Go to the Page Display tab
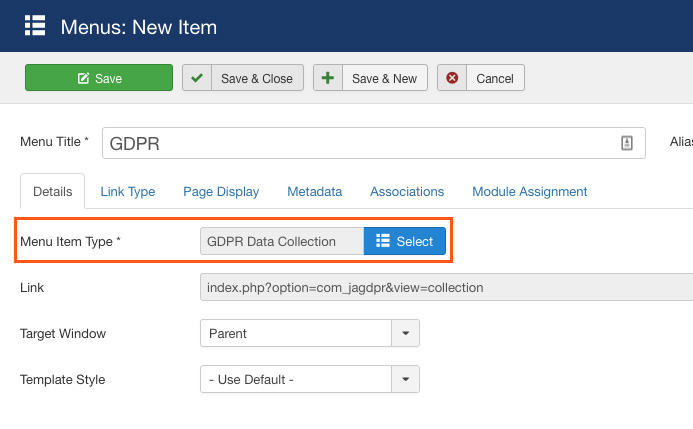693x429 pixels. [x=221, y=191]
